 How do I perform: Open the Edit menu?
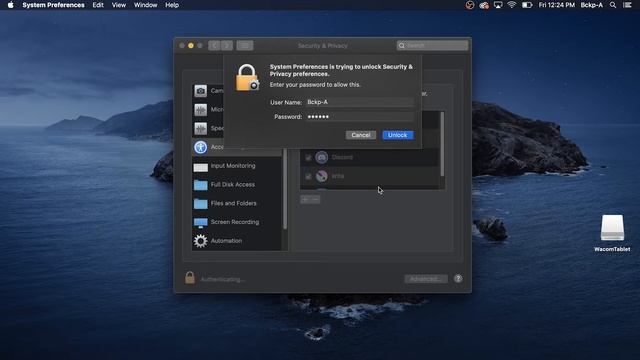pyautogui.click(x=98, y=5)
